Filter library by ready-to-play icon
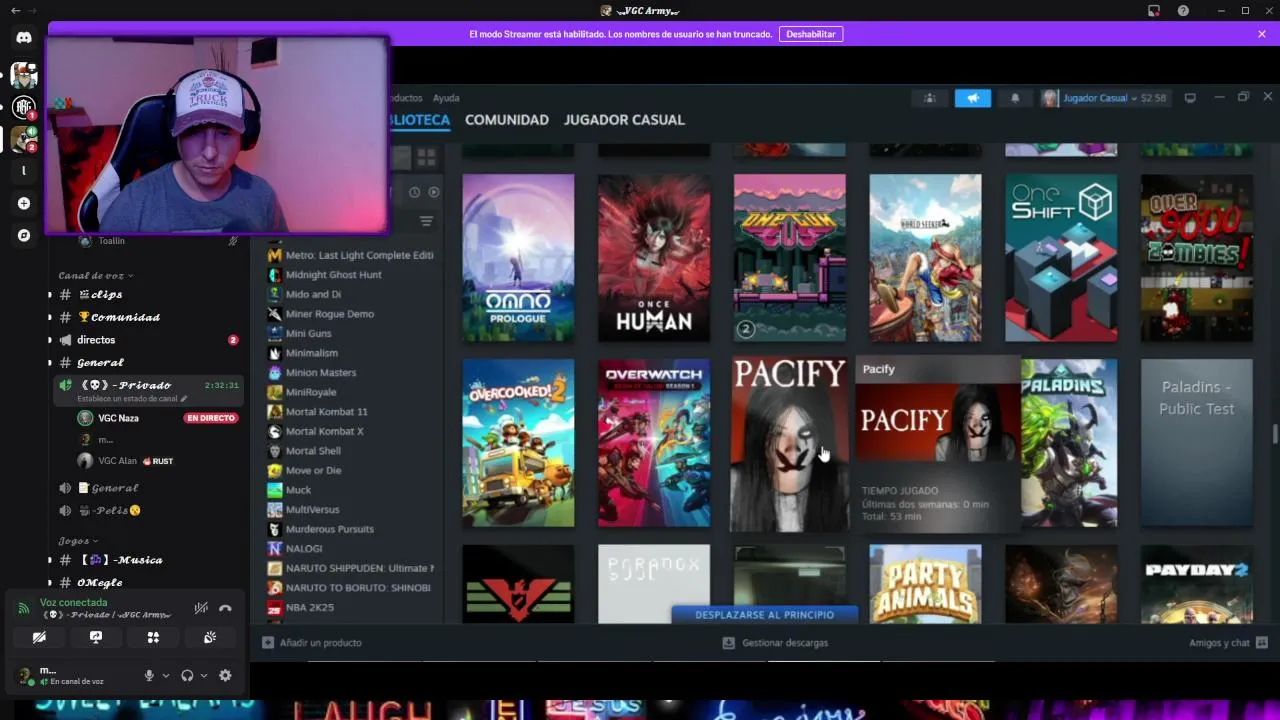The image size is (1280, 720). click(434, 192)
